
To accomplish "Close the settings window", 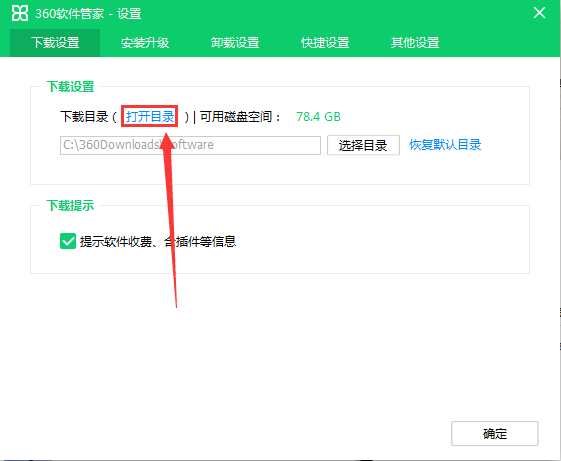I will click(x=539, y=13).
